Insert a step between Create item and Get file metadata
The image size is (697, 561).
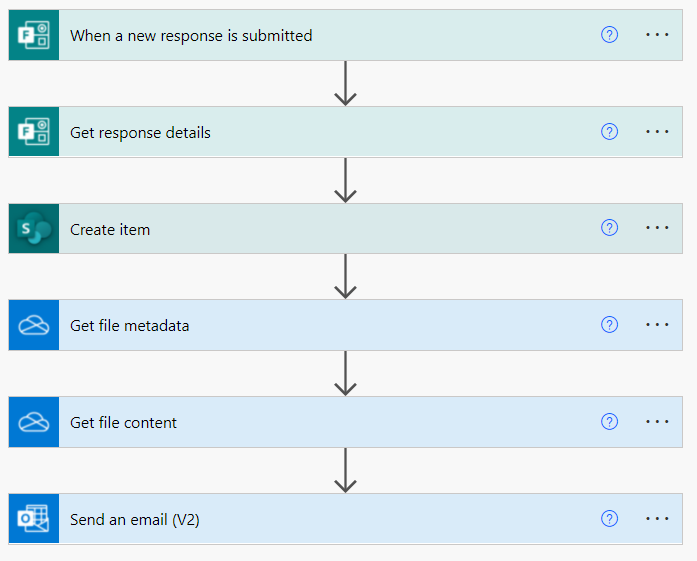346,276
